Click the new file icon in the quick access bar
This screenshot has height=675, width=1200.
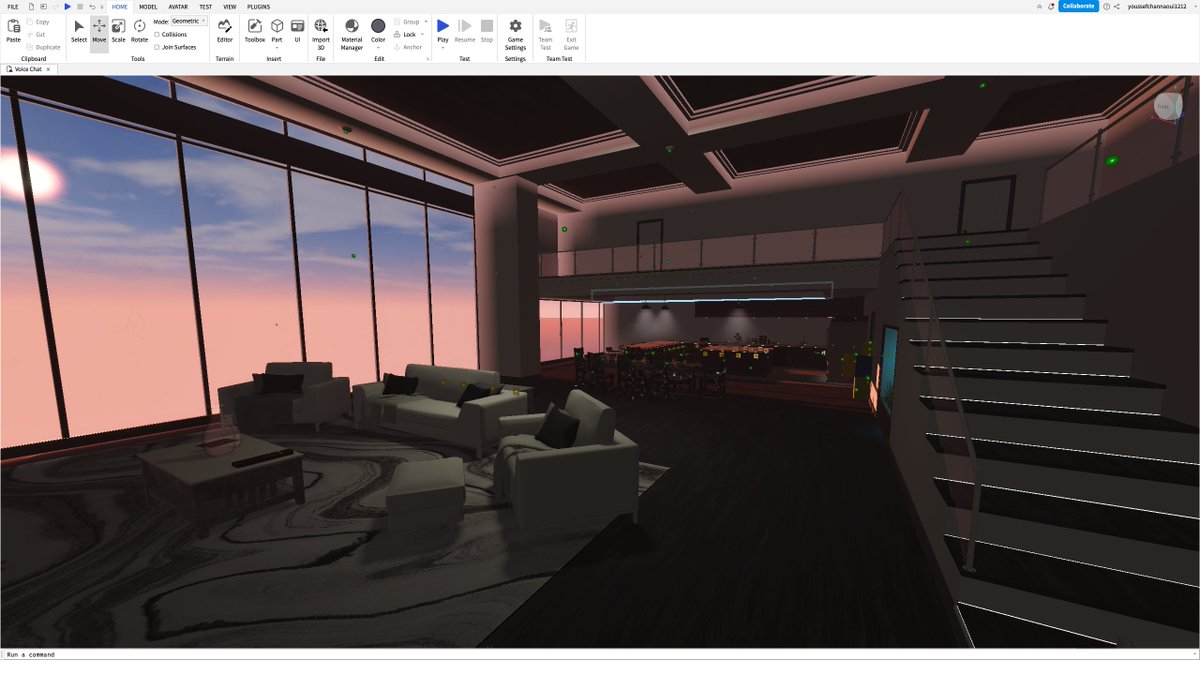pos(31,7)
